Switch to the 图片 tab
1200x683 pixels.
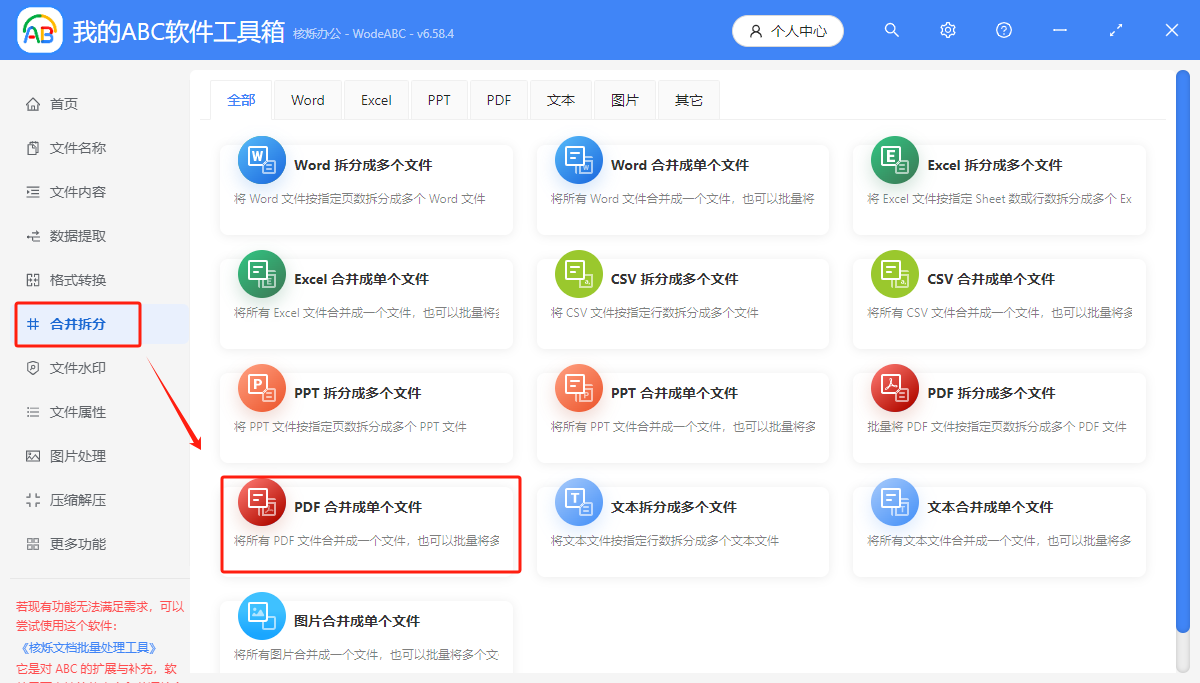pyautogui.click(x=624, y=99)
